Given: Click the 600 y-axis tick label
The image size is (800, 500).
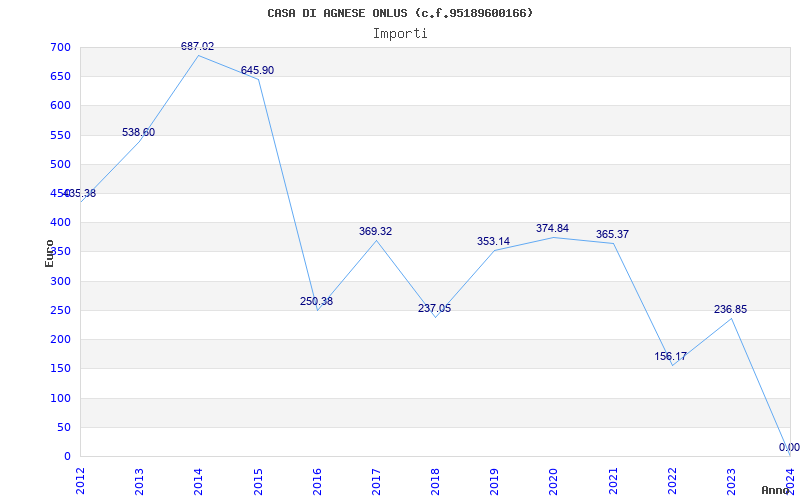Looking at the screenshot, I should point(60,106).
